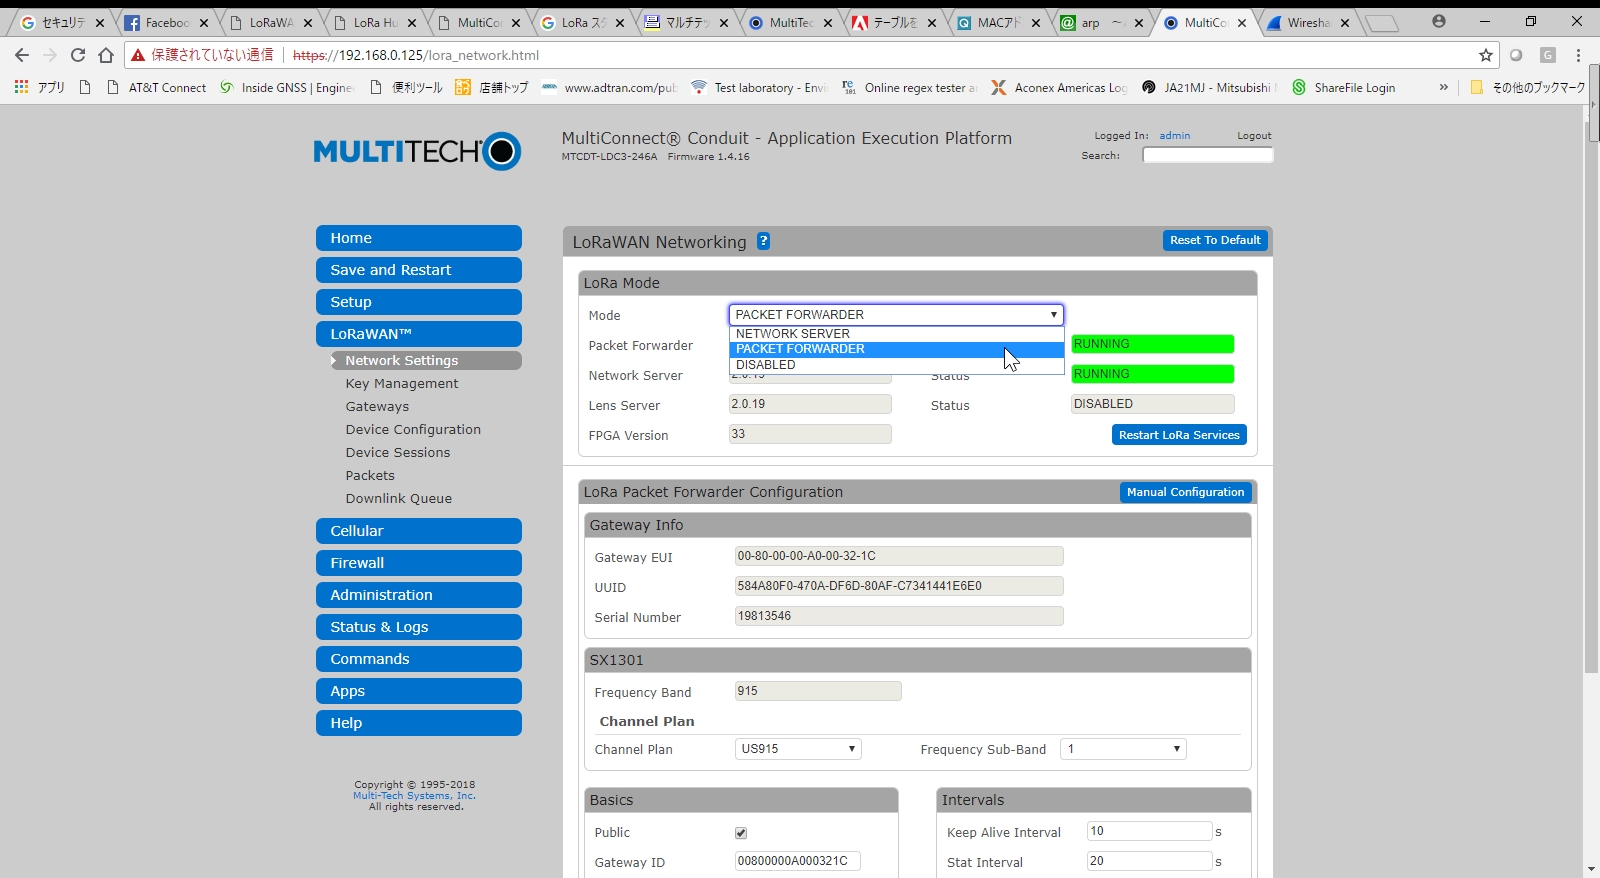Click Save and Restart in sidebar
The height and width of the screenshot is (878, 1600).
tap(419, 270)
